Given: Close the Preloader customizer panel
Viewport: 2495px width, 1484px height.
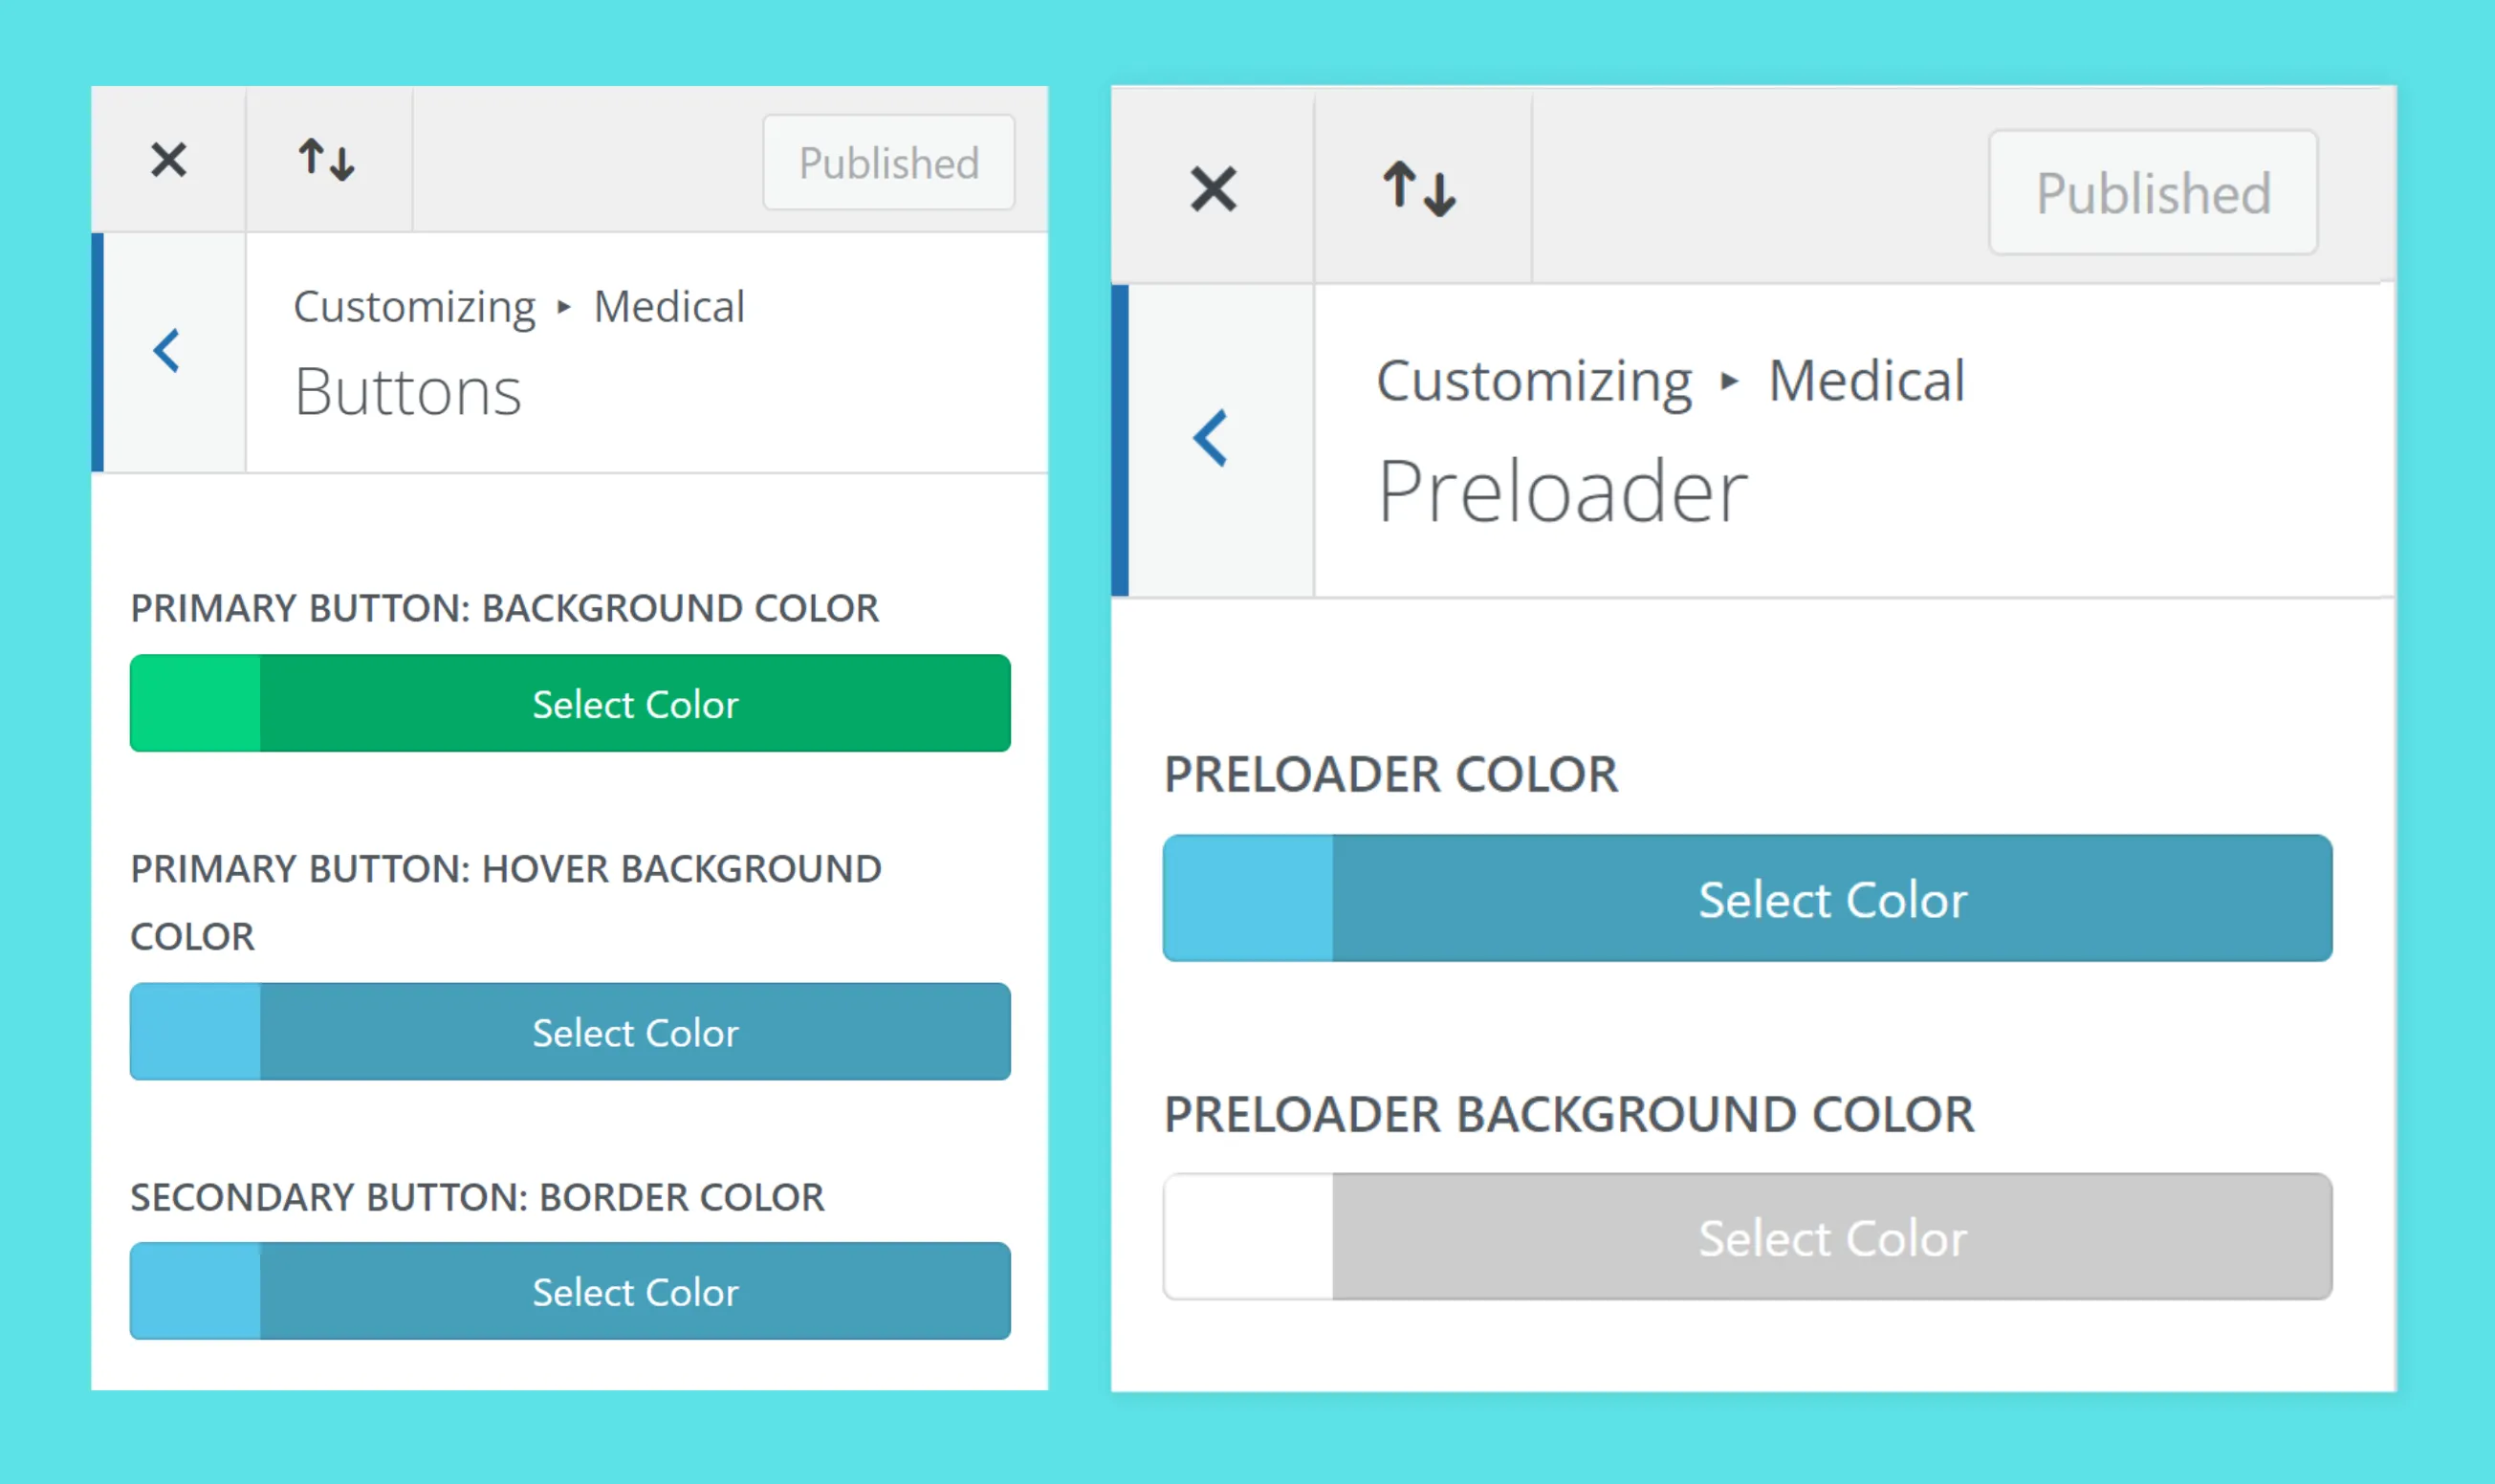Looking at the screenshot, I should pos(1213,189).
